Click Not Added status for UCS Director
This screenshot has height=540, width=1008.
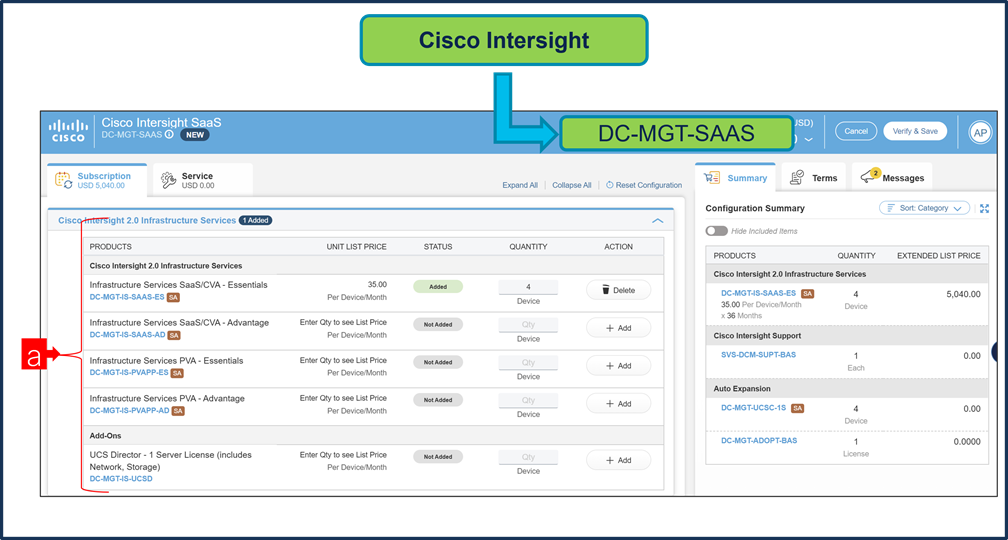click(438, 457)
